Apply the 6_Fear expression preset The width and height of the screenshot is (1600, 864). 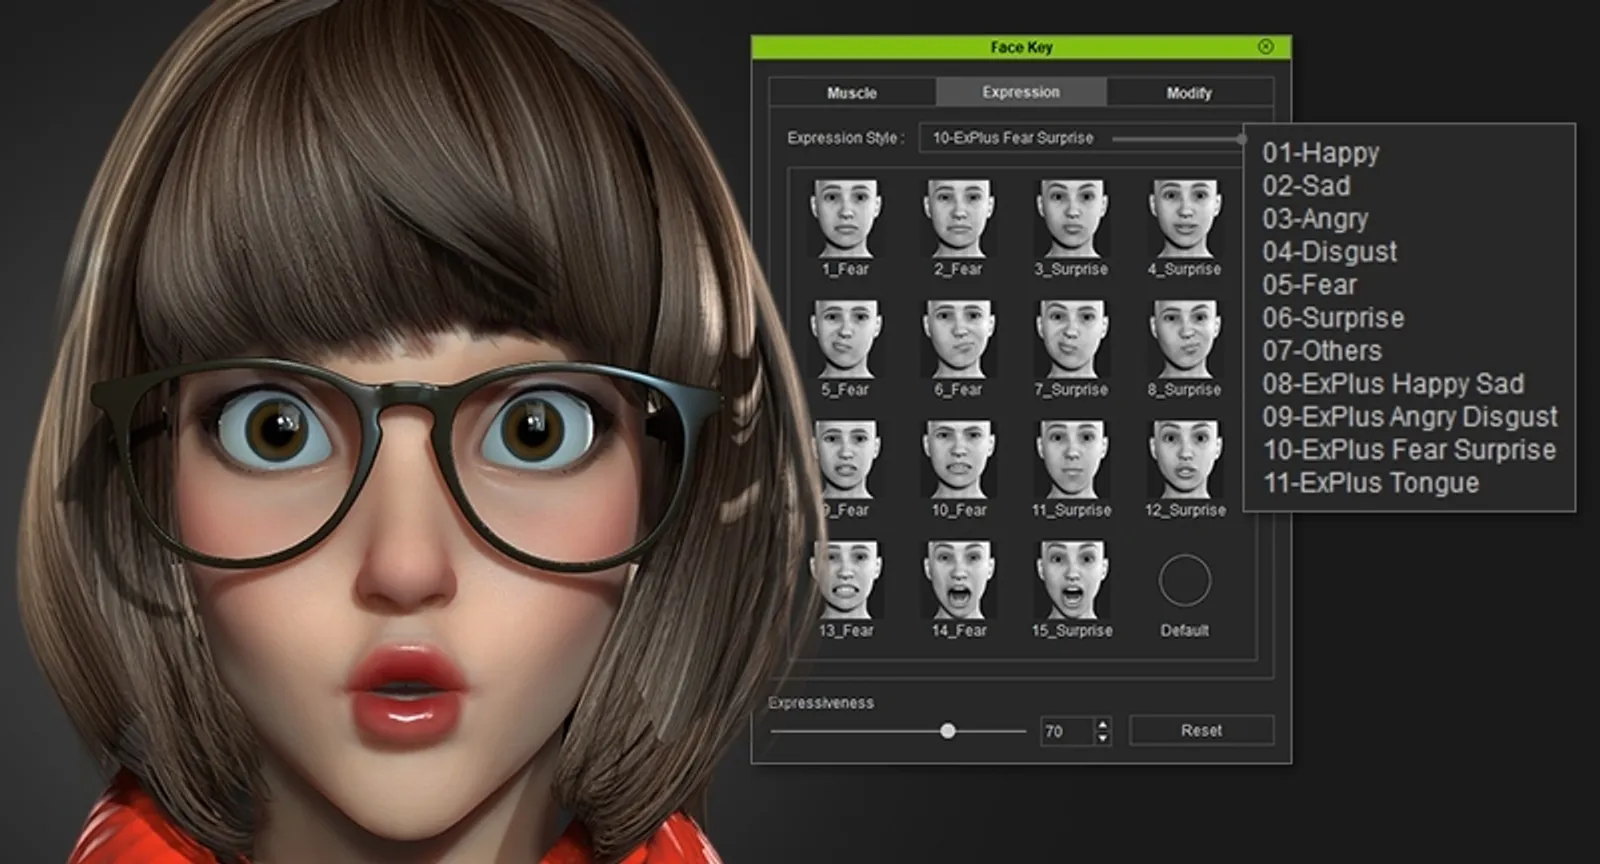tap(958, 340)
